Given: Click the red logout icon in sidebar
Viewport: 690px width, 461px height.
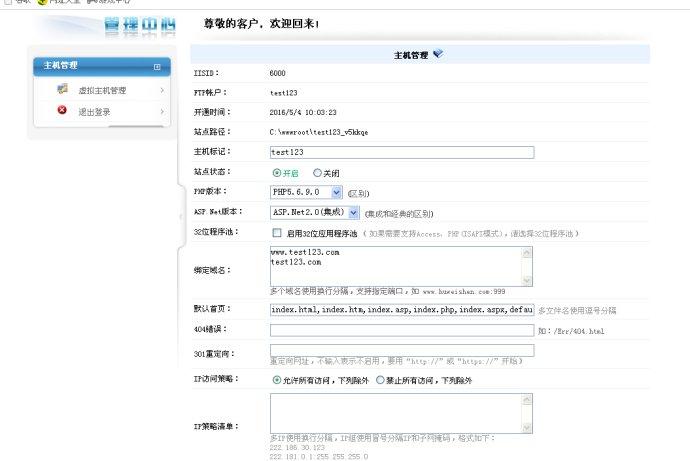Looking at the screenshot, I should [62, 110].
